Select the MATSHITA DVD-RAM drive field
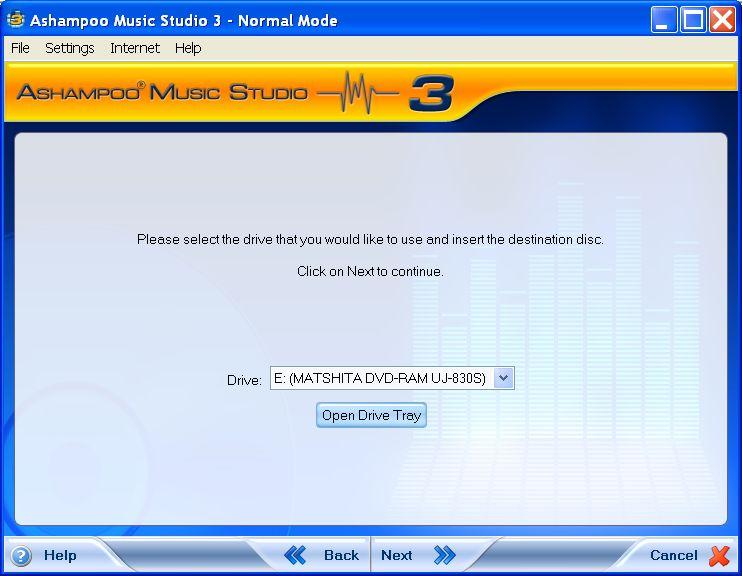Image resolution: width=742 pixels, height=576 pixels. click(382, 378)
